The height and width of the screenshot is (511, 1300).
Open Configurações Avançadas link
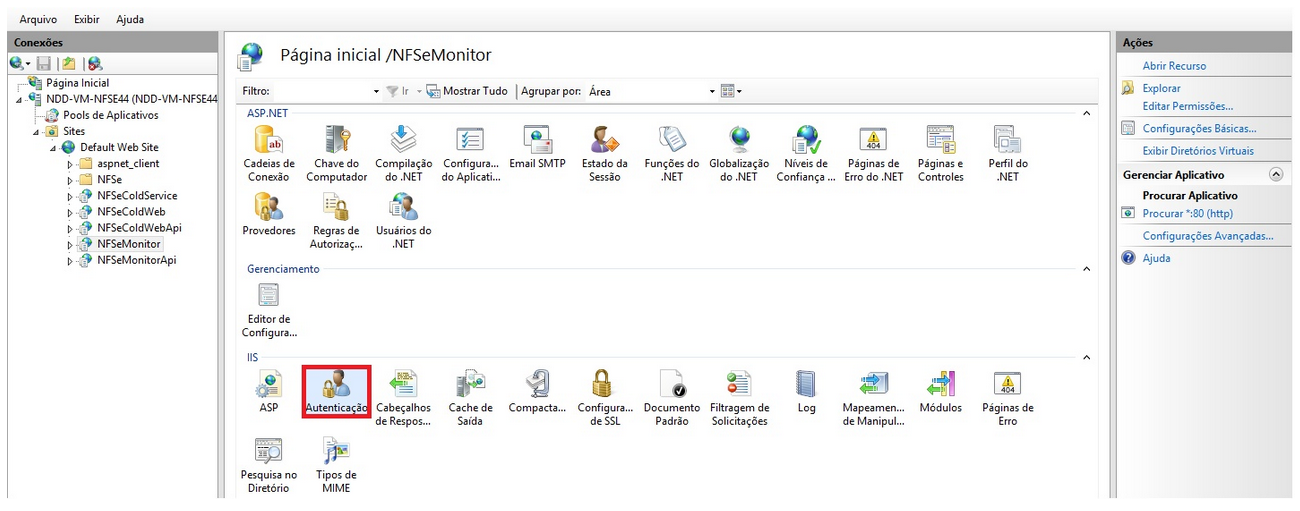(1208, 236)
